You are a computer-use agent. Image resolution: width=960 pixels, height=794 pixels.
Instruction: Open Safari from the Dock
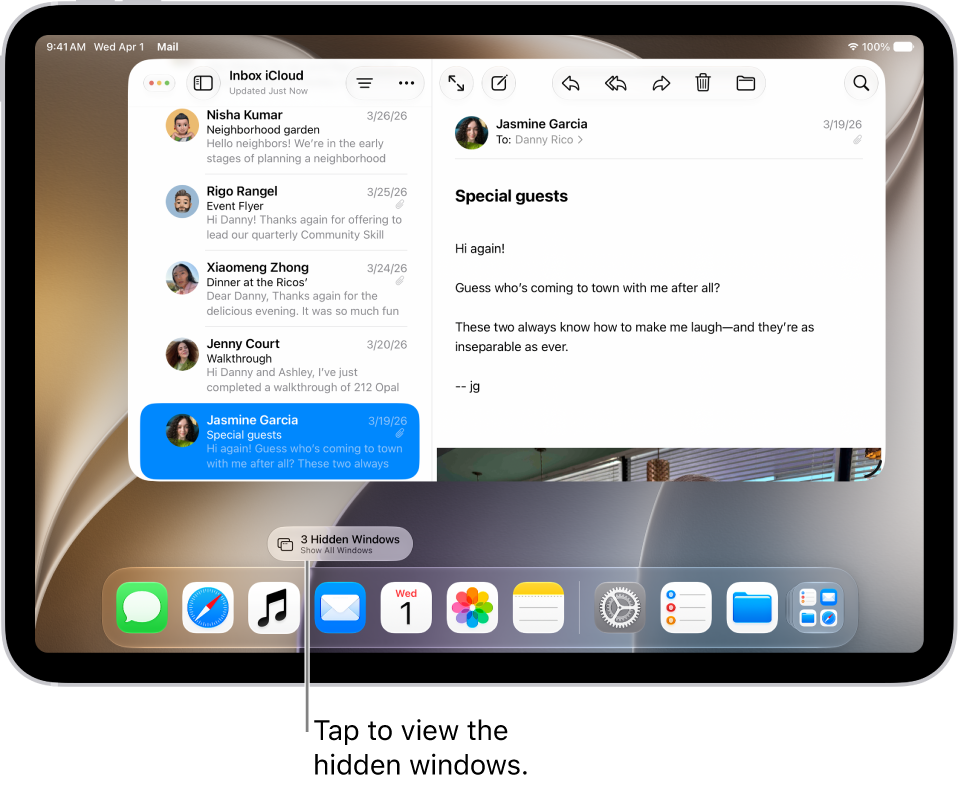coord(208,607)
